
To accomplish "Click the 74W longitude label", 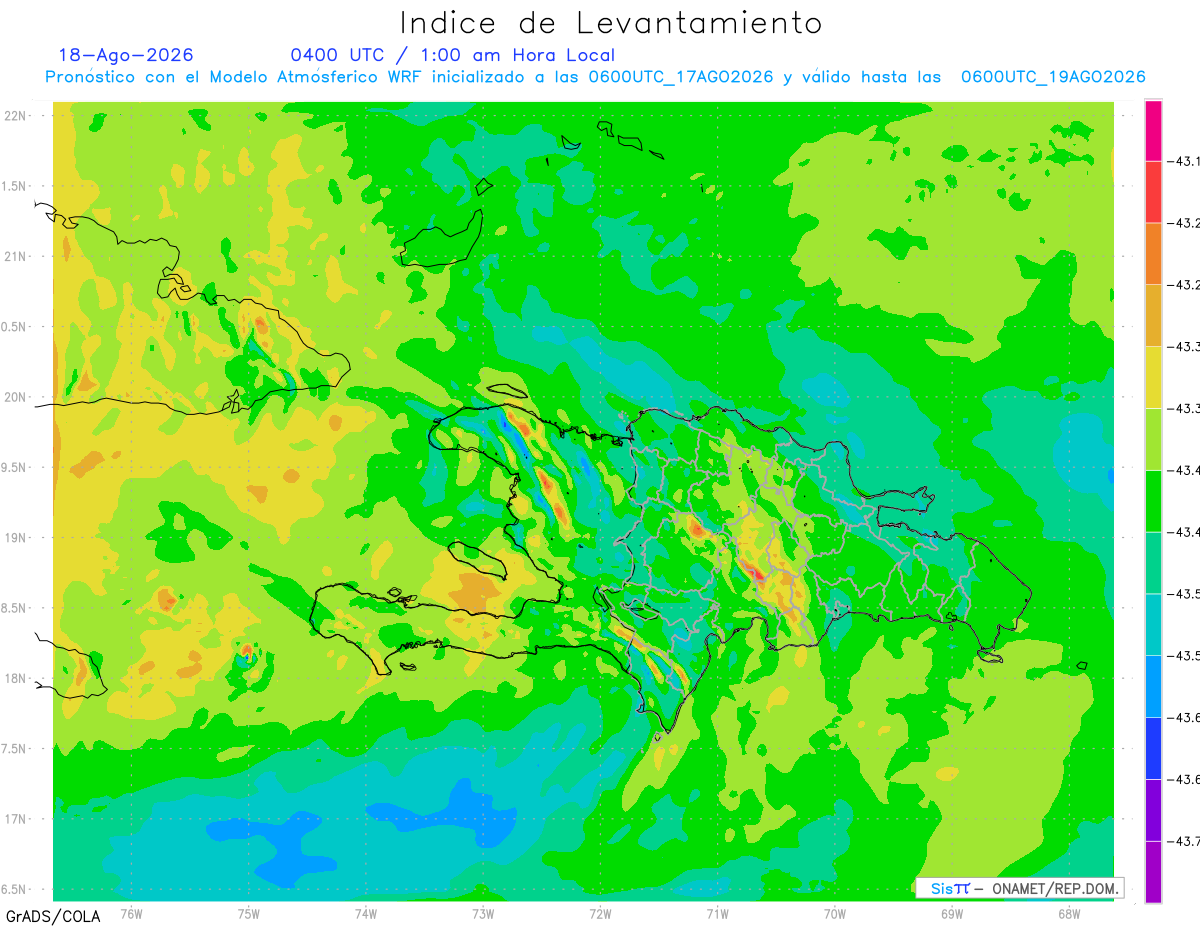I will click(366, 914).
